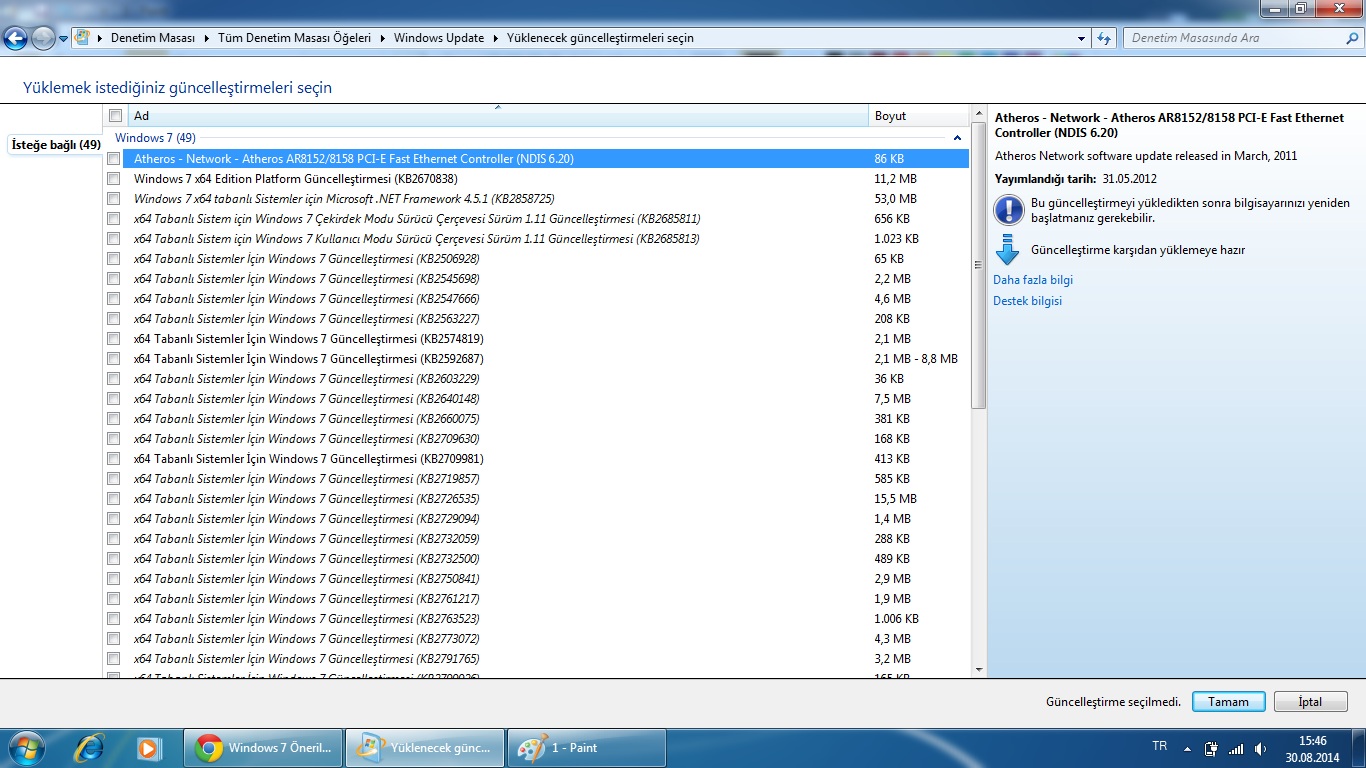Select the KB2791765 update row text
The height and width of the screenshot is (768, 1366).
(306, 659)
